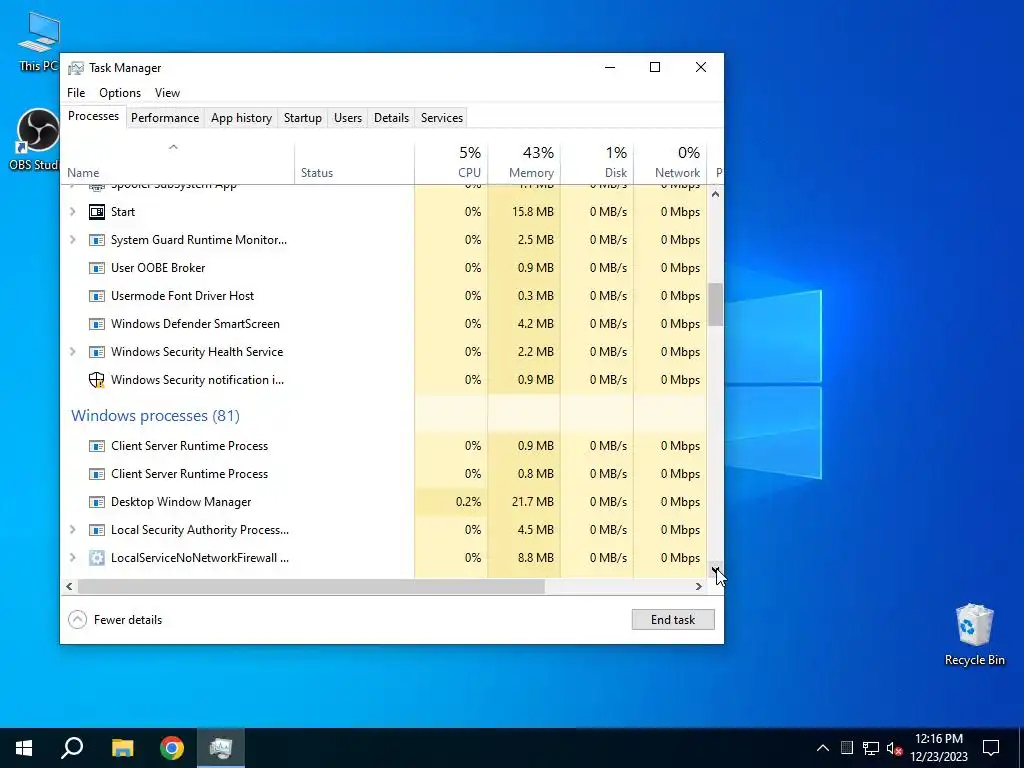Screen dimensions: 1024x768
Task: Open the File menu
Action: pyautogui.click(x=76, y=93)
